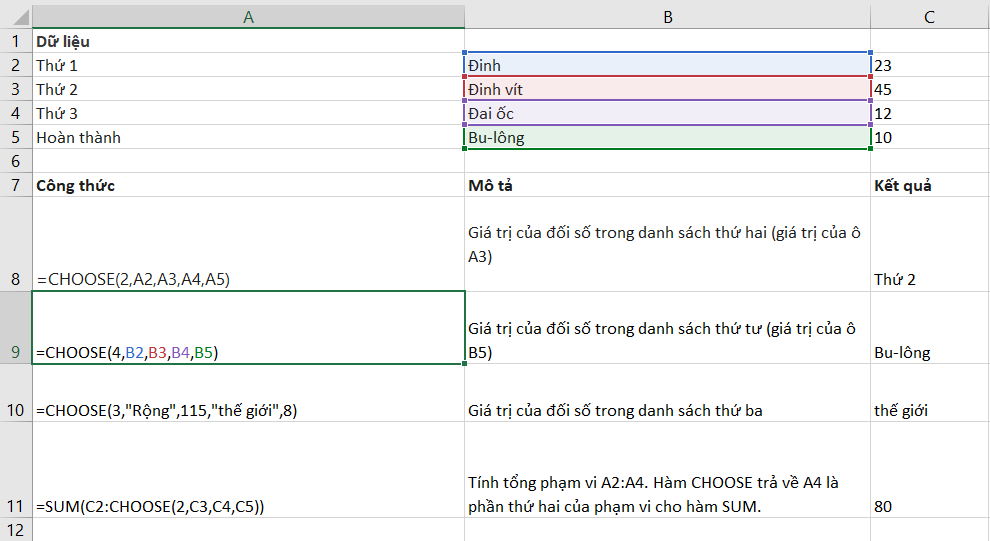Select blue-highlighted cell 'Đinh'

coord(667,65)
